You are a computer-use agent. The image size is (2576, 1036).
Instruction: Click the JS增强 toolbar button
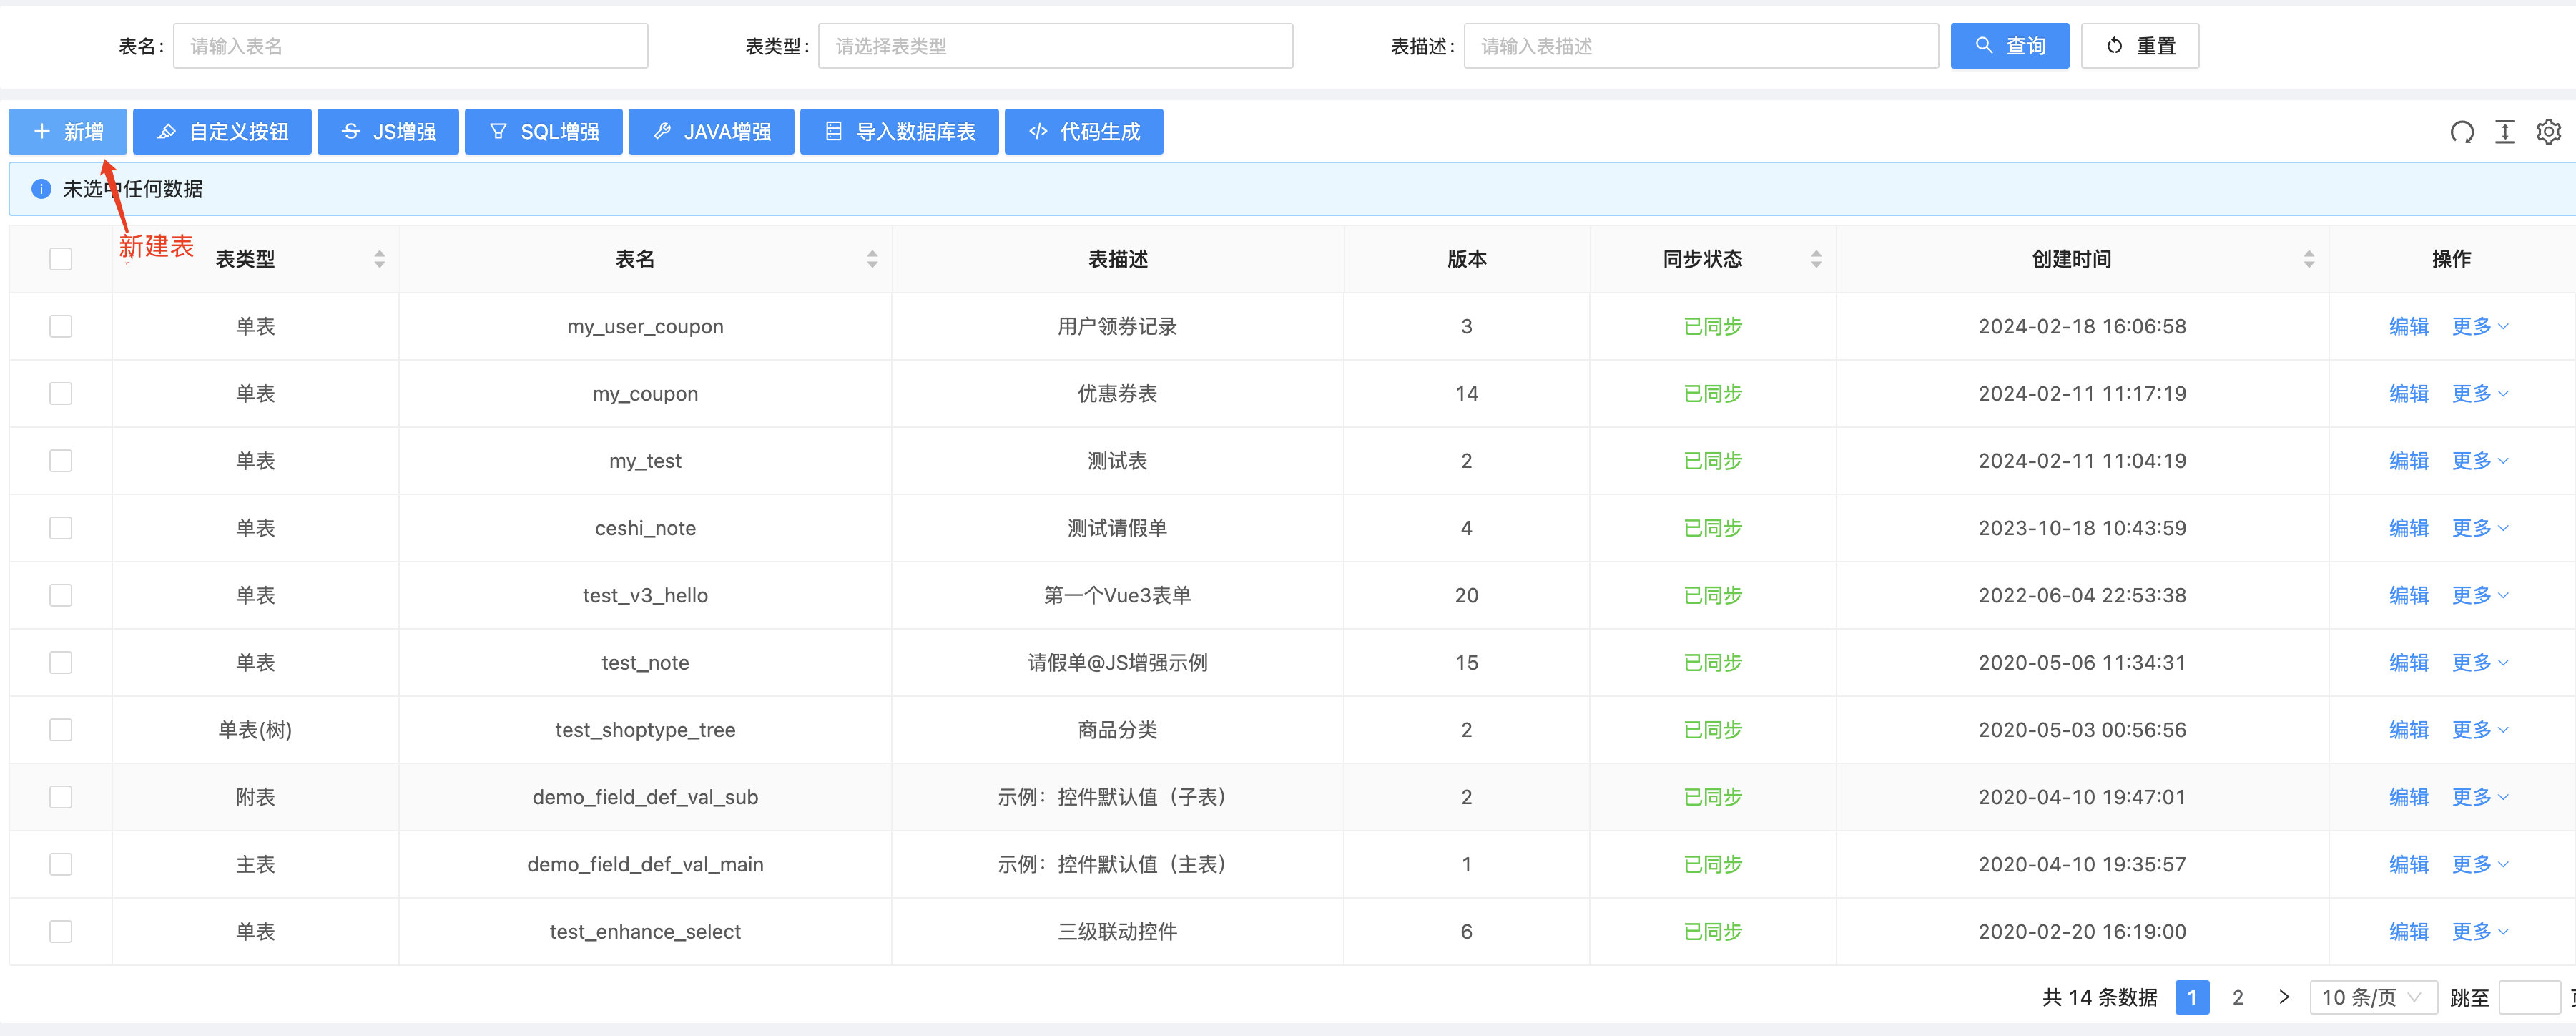point(388,132)
